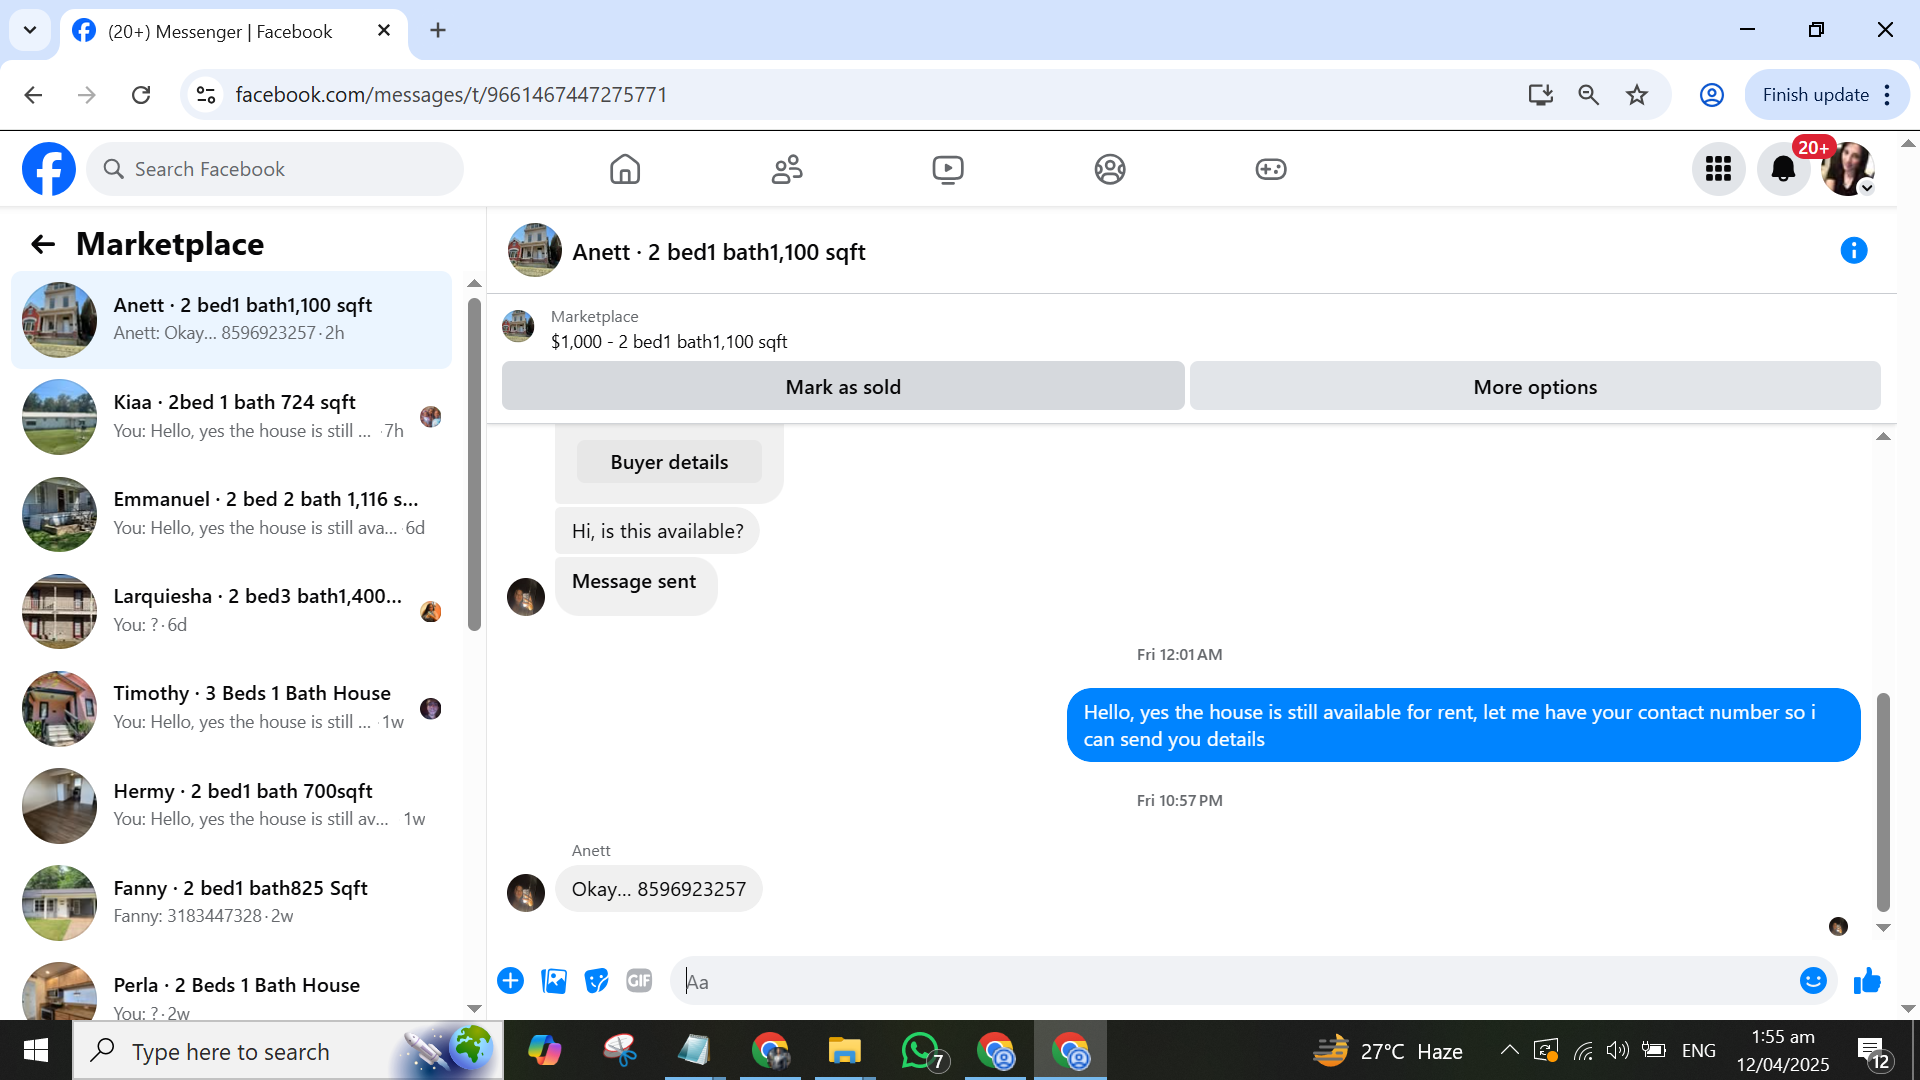Screen dimensions: 1920x1080
Task: Open the emoji picker
Action: 1813,981
